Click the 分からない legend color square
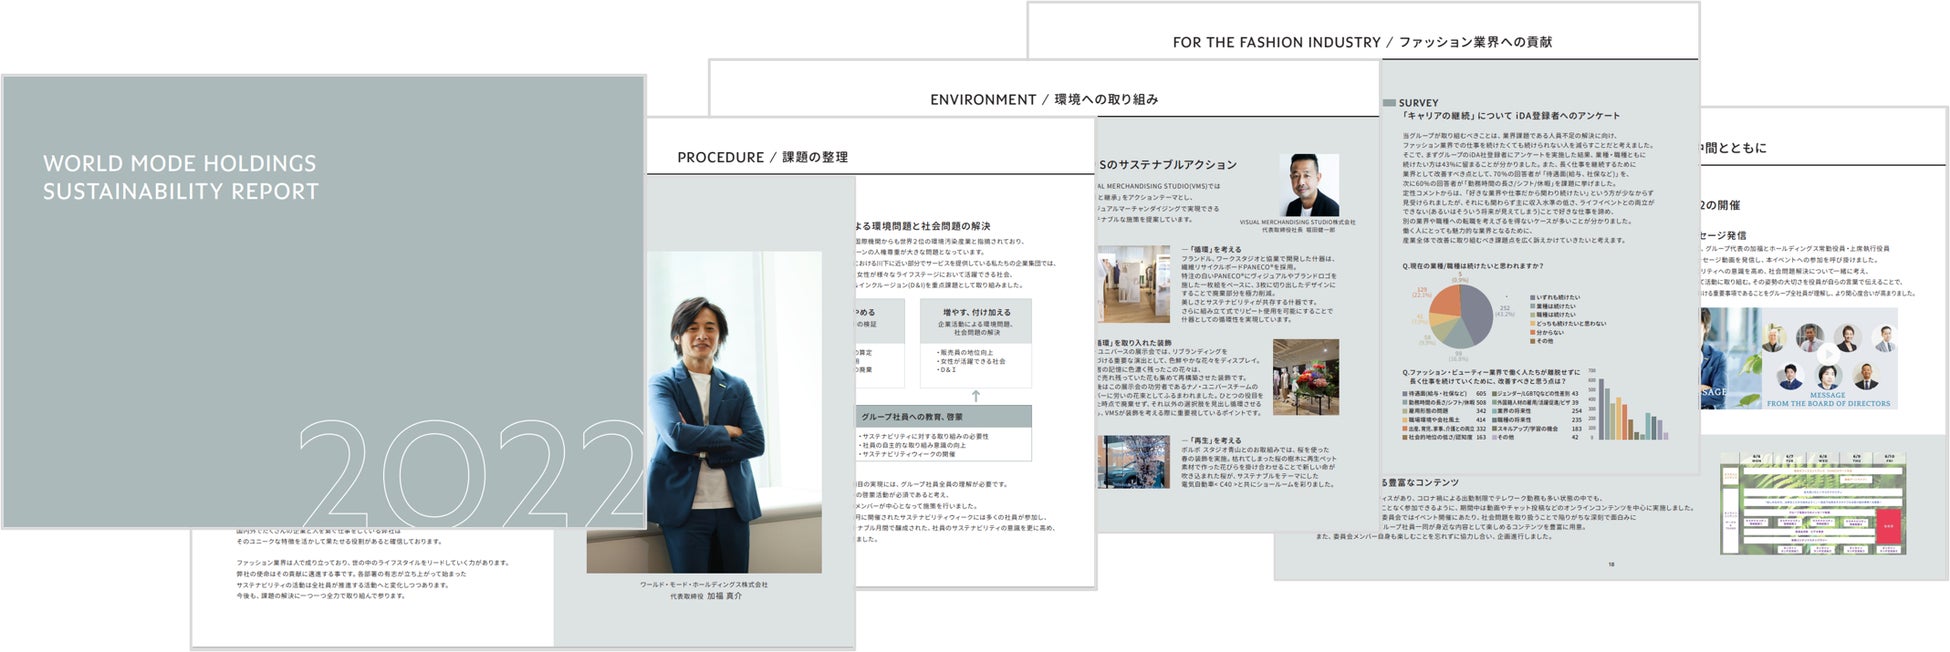Screen dimensions: 1950x652 pos(1533,332)
